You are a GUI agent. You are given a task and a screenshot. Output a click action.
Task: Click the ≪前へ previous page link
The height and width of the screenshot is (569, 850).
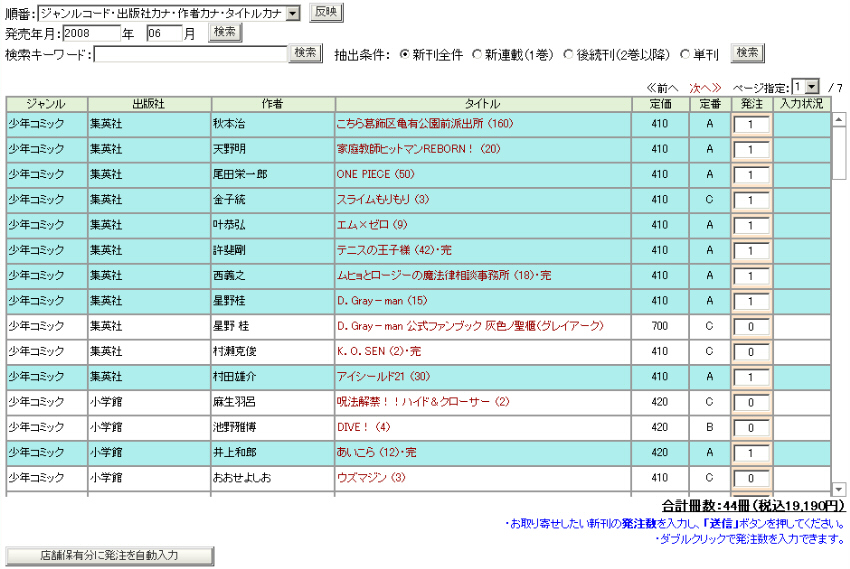(662, 88)
